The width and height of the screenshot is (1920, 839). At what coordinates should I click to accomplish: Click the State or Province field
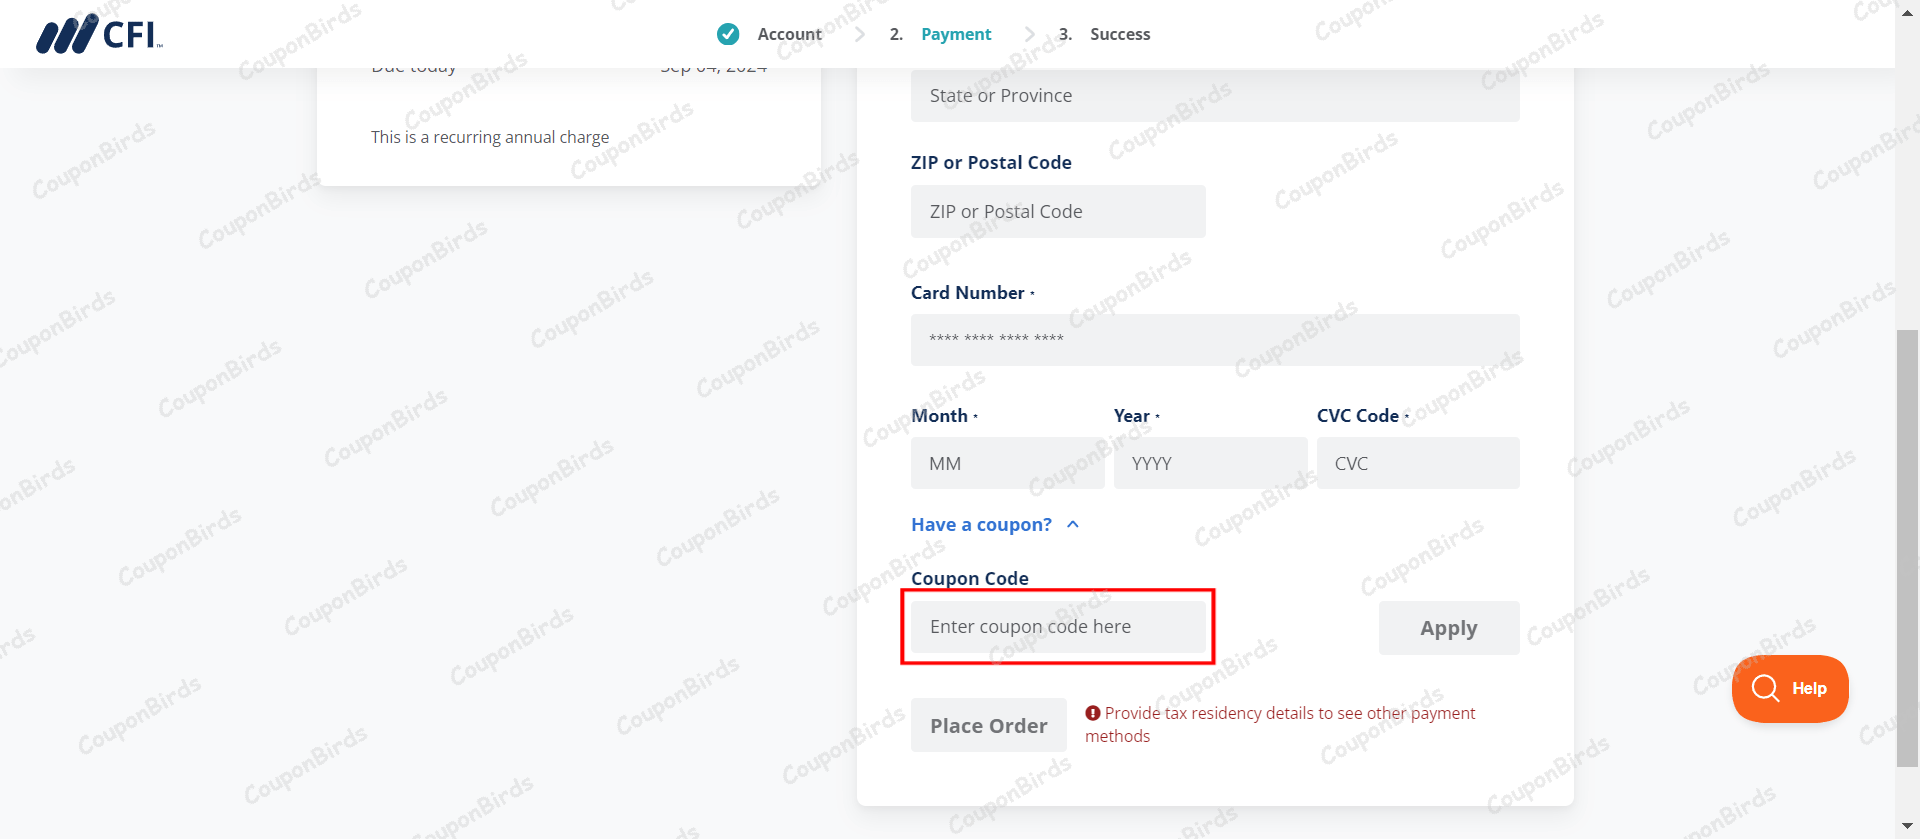pos(1214,96)
